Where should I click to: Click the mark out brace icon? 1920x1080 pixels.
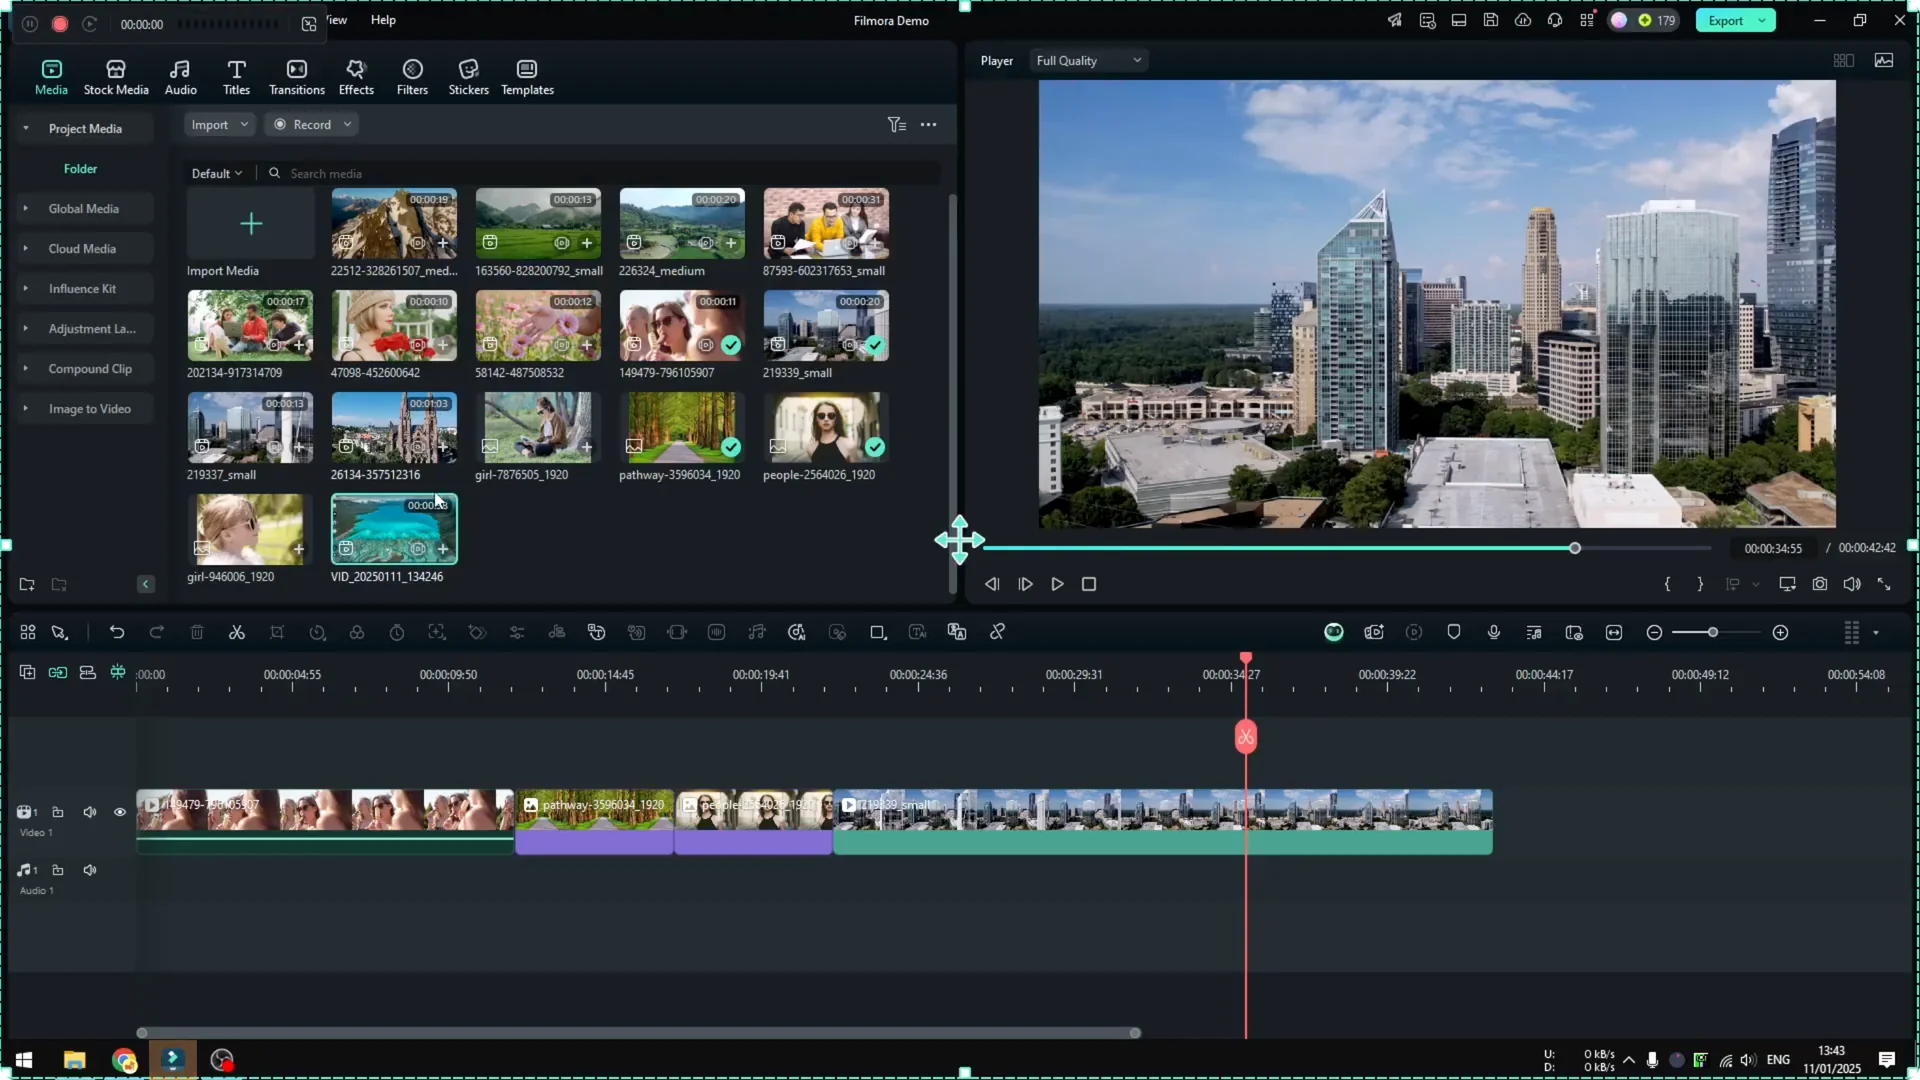(x=1699, y=584)
